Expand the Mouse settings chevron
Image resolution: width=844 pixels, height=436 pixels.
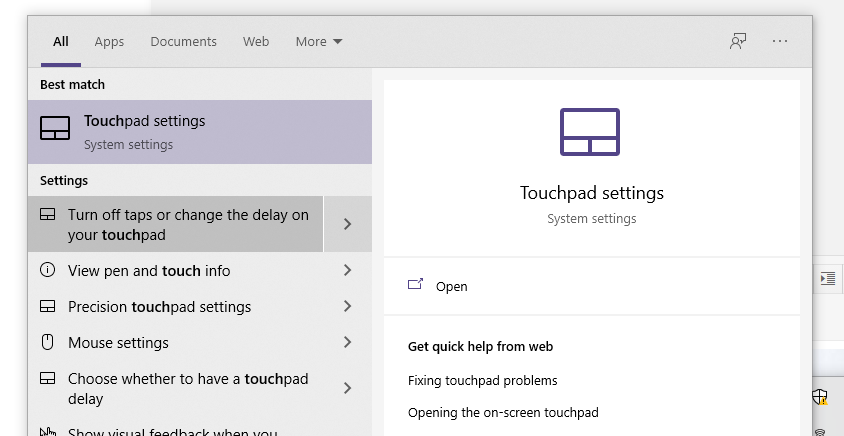tap(347, 342)
